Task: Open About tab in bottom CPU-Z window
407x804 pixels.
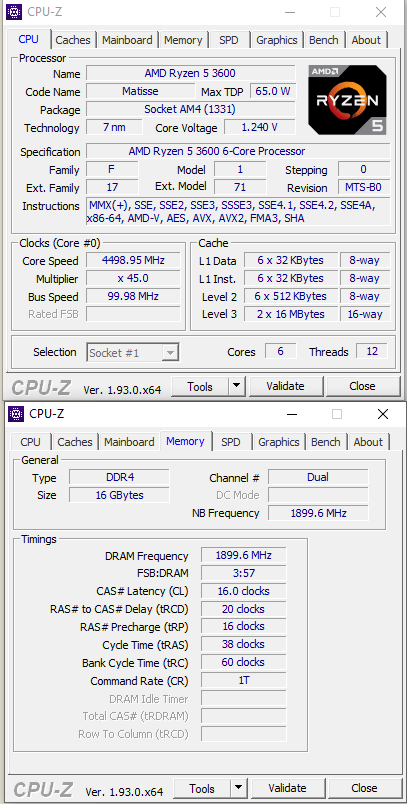Action: (x=368, y=442)
